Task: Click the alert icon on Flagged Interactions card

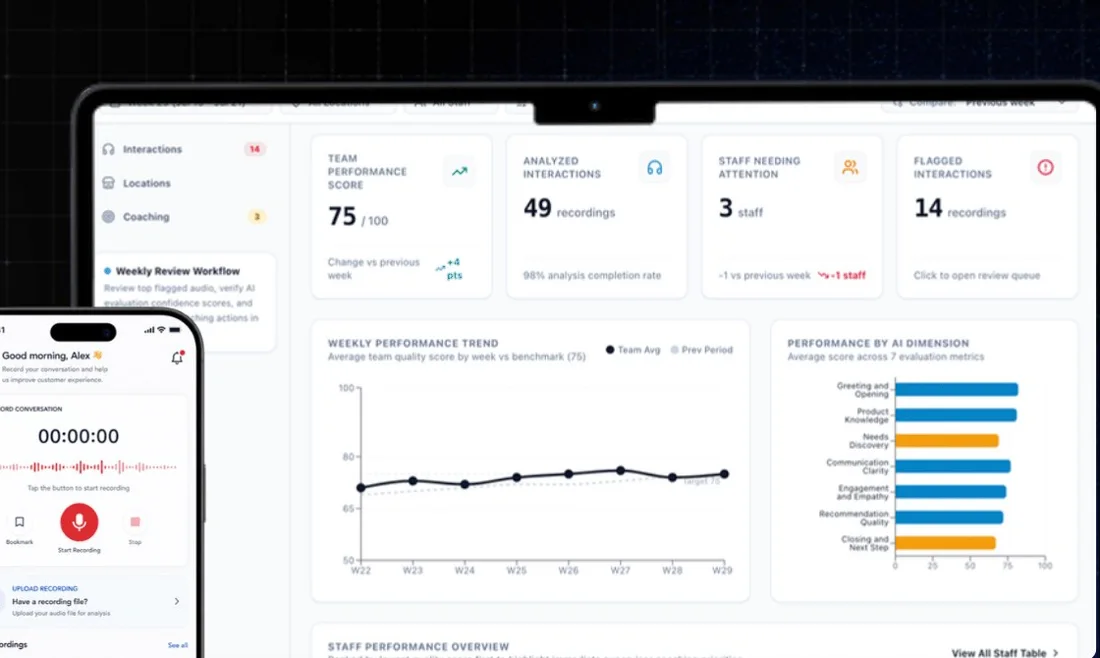Action: tap(1045, 167)
